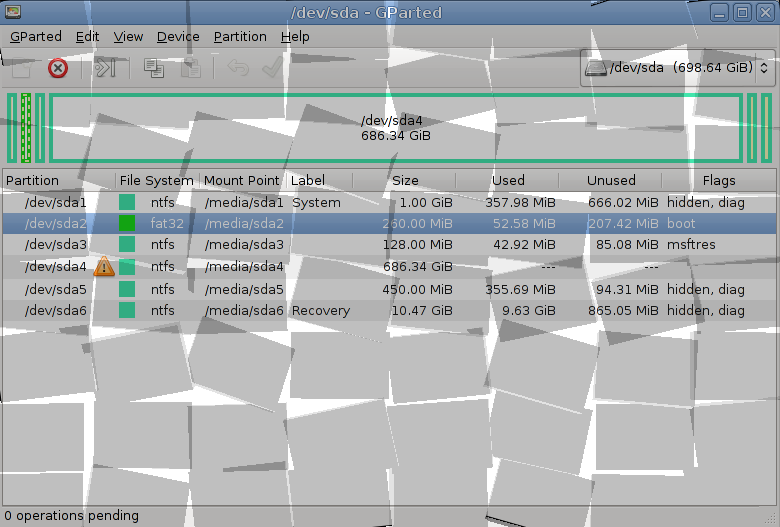Viewport: 780px width, 527px height.
Task: Sort by the Size column header
Action: [404, 181]
